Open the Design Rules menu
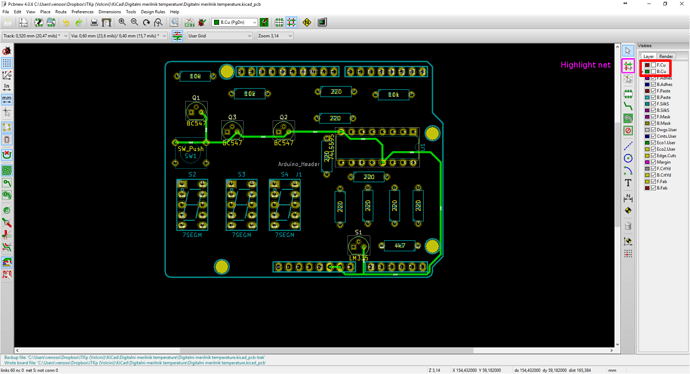The width and height of the screenshot is (690, 374). coord(153,12)
